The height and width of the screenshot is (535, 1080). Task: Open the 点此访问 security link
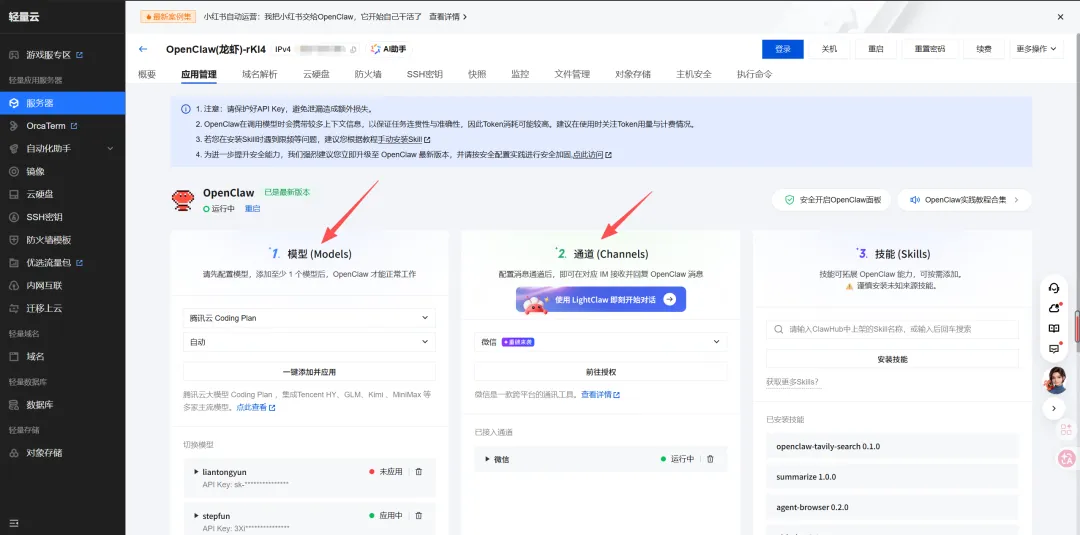point(592,155)
